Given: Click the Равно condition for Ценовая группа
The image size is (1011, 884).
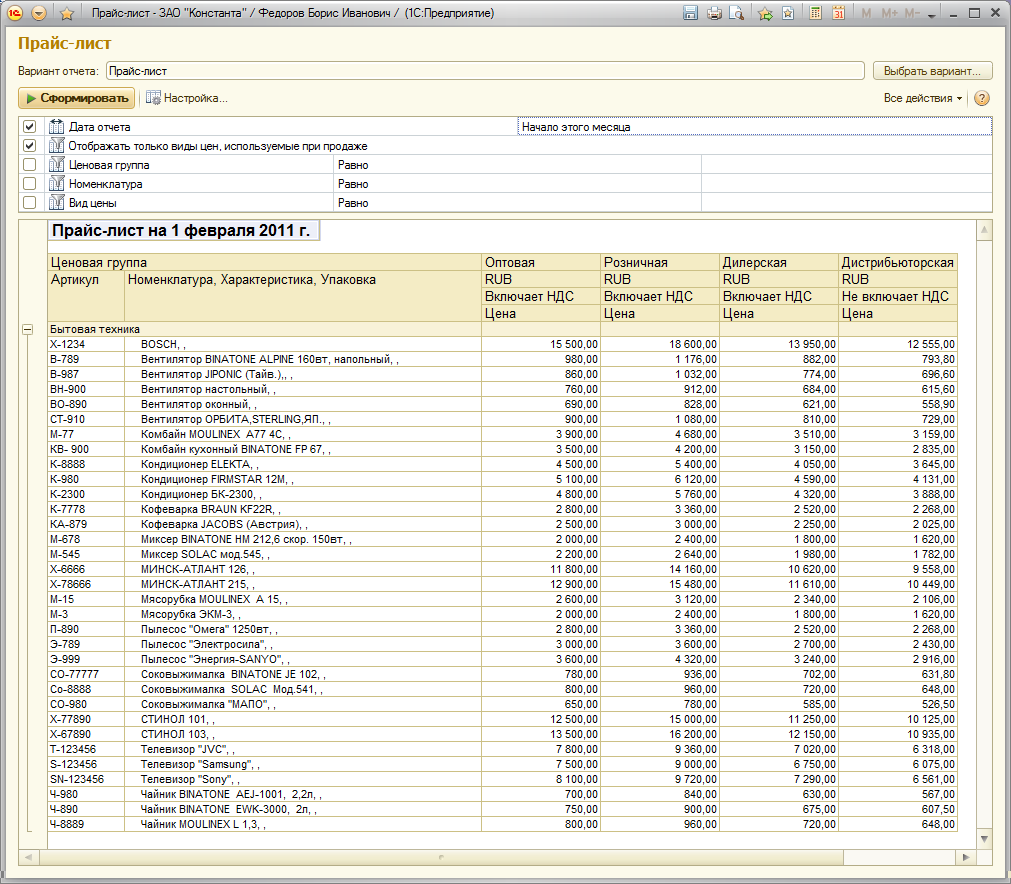Looking at the screenshot, I should [x=518, y=165].
